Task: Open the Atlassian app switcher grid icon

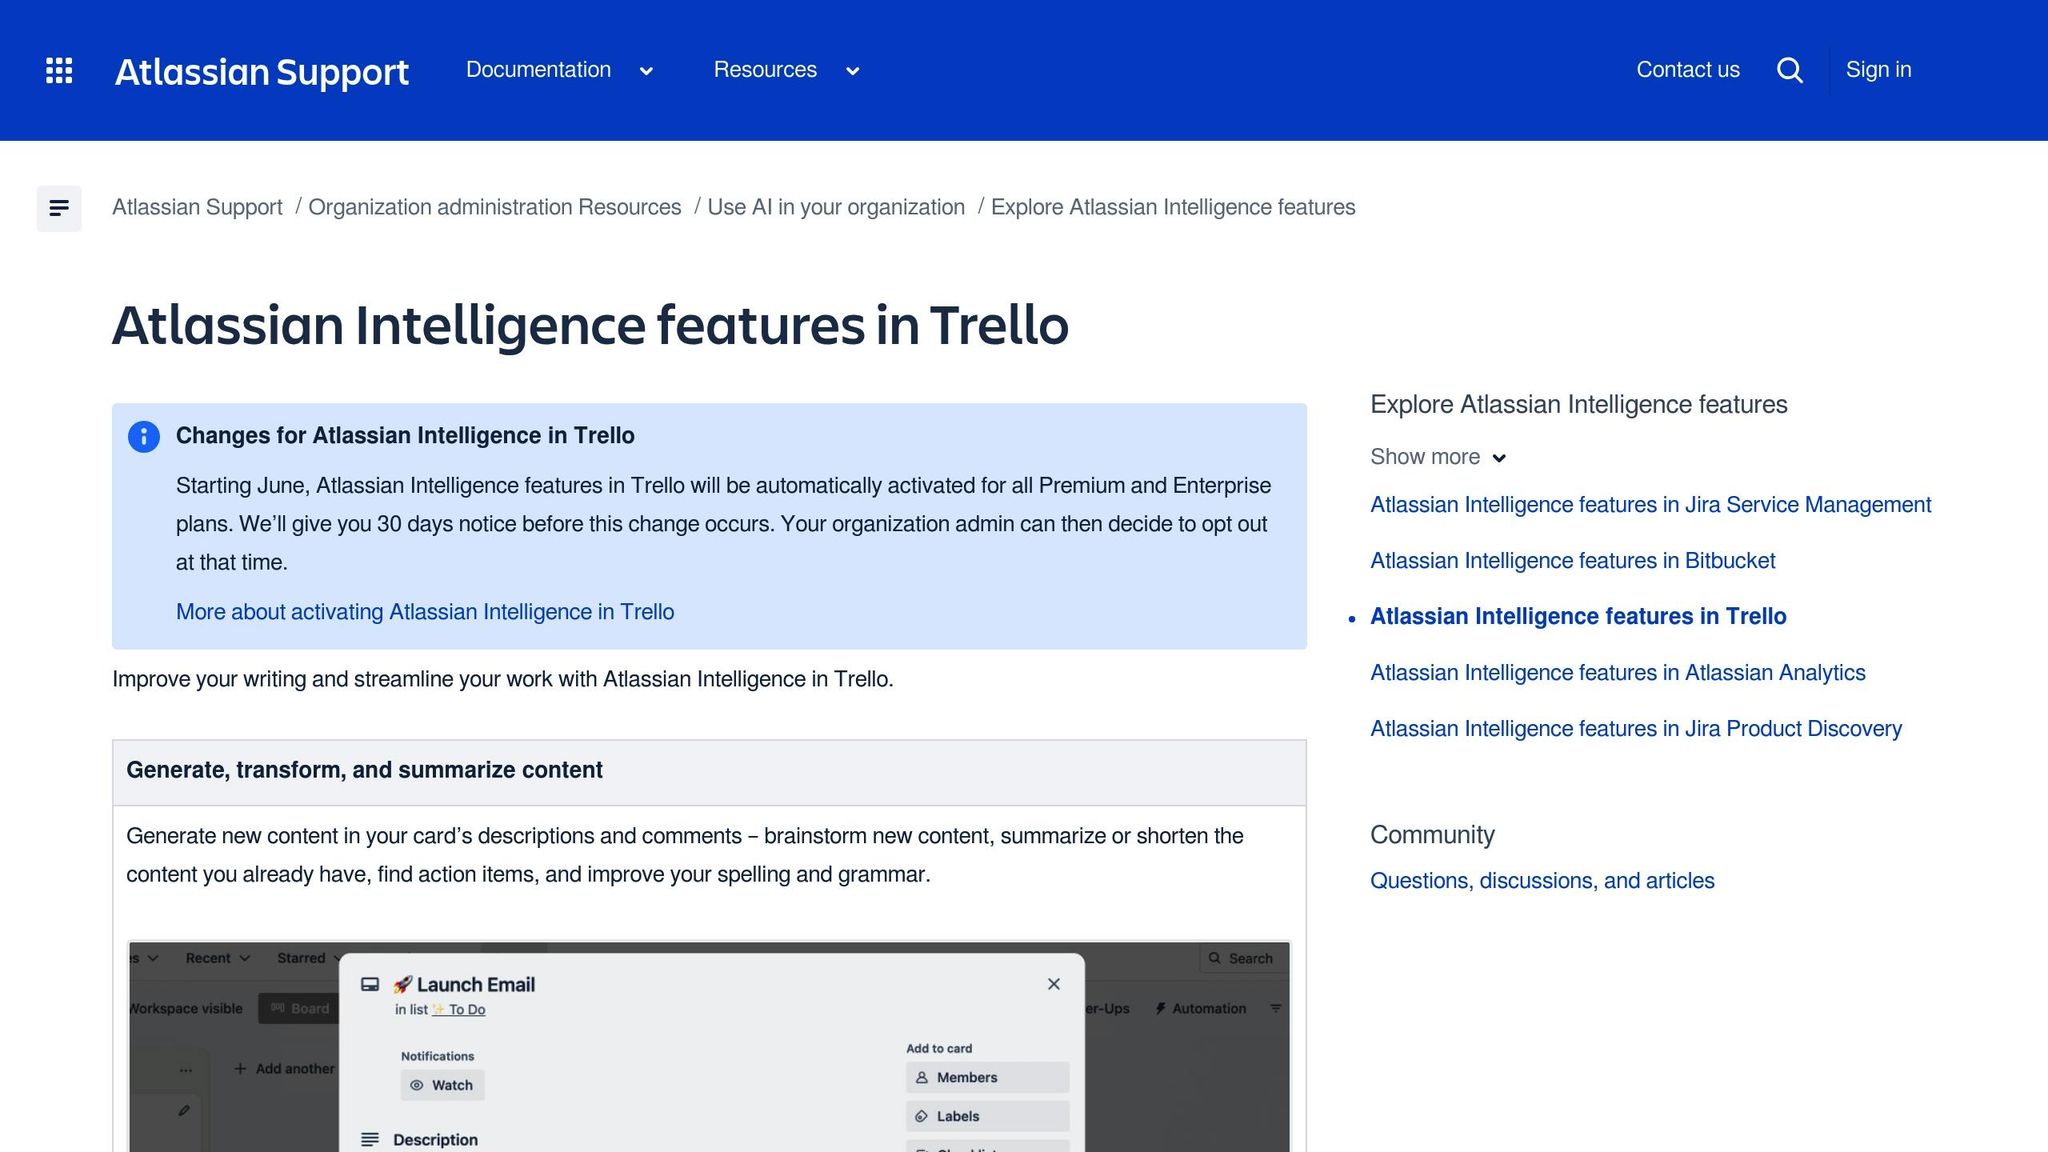Action: (x=59, y=70)
